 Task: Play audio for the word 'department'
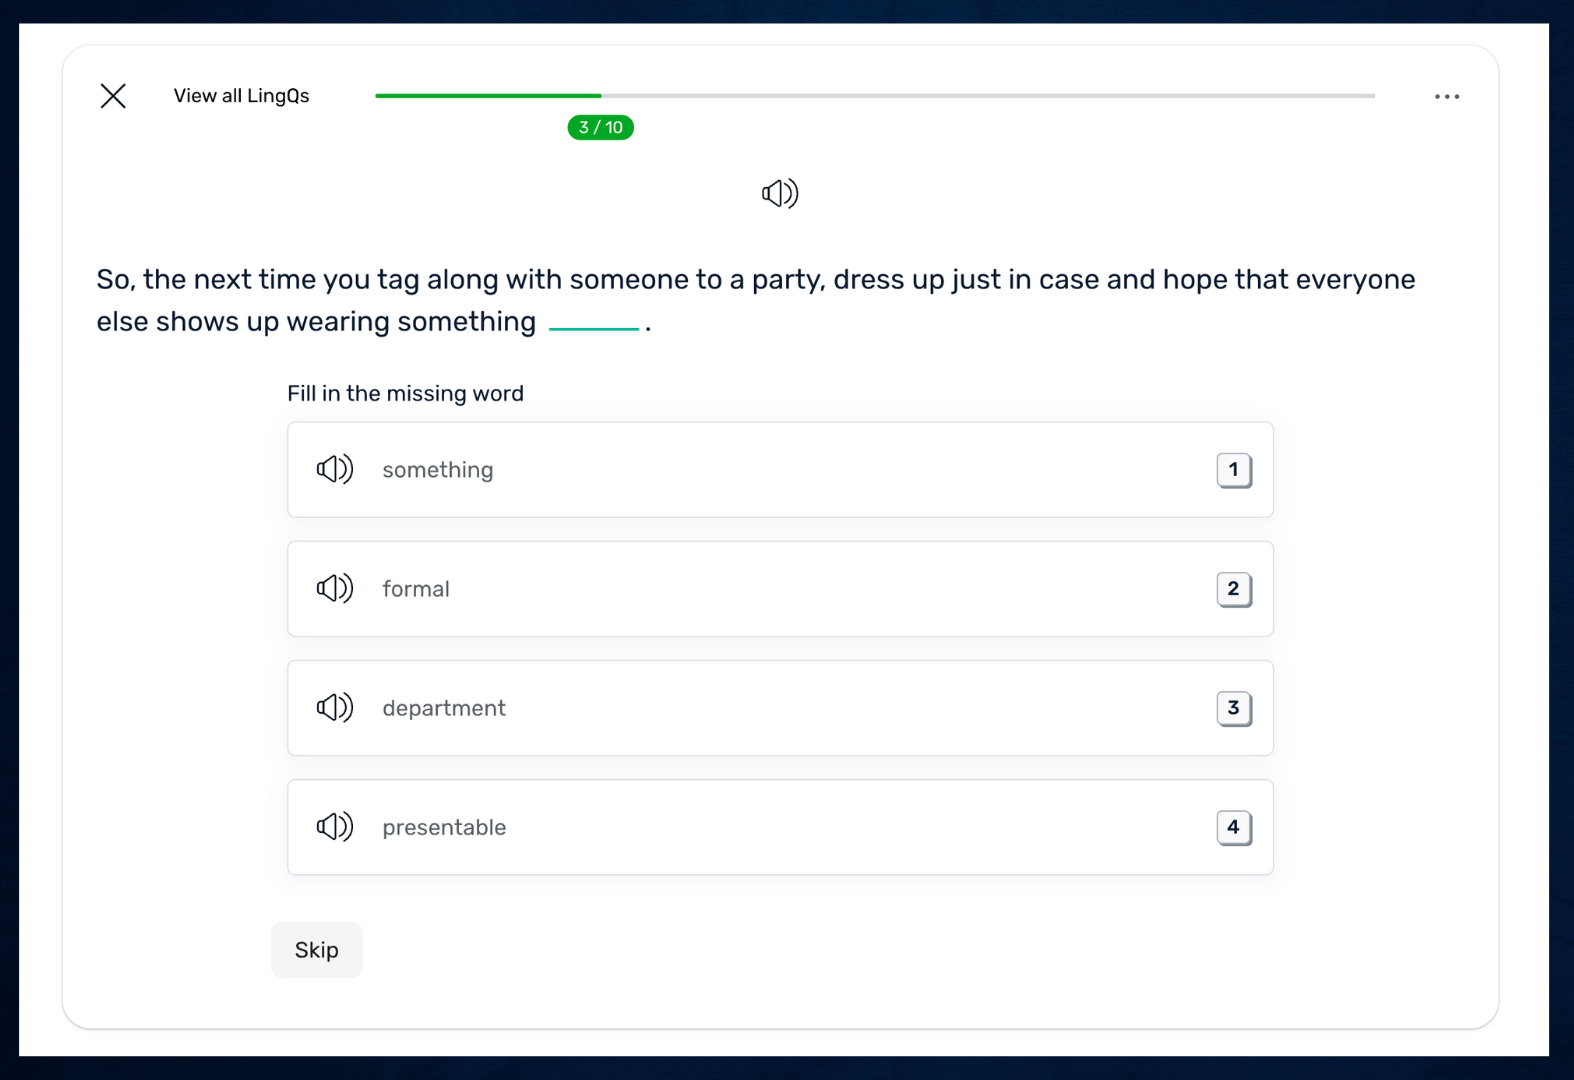(x=335, y=708)
